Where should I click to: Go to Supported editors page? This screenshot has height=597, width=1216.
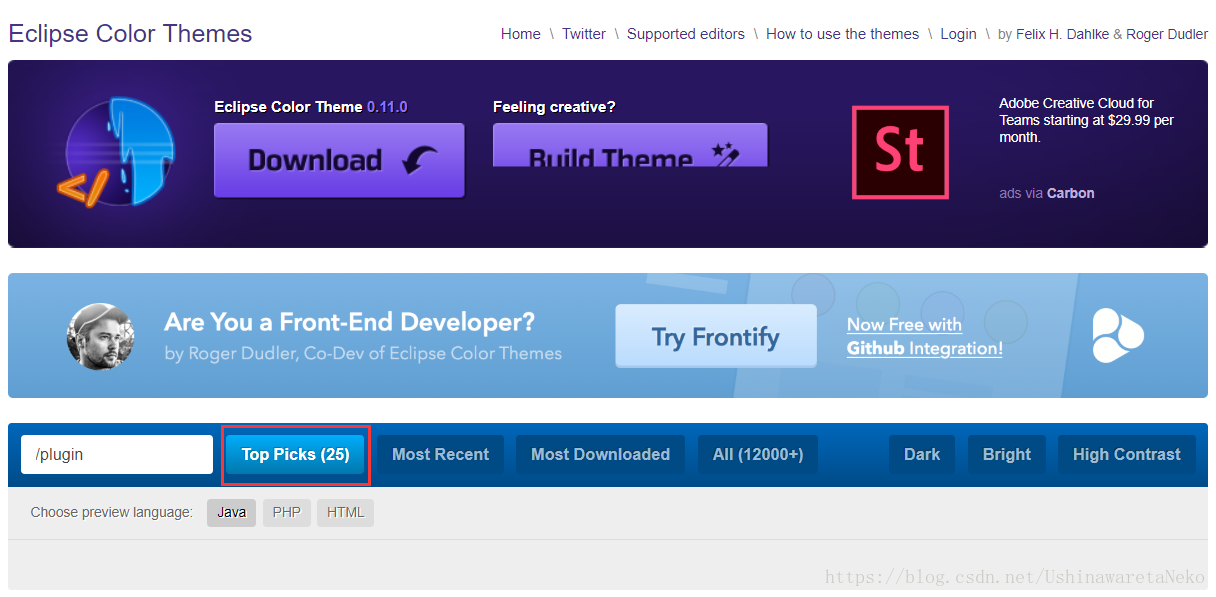686,34
